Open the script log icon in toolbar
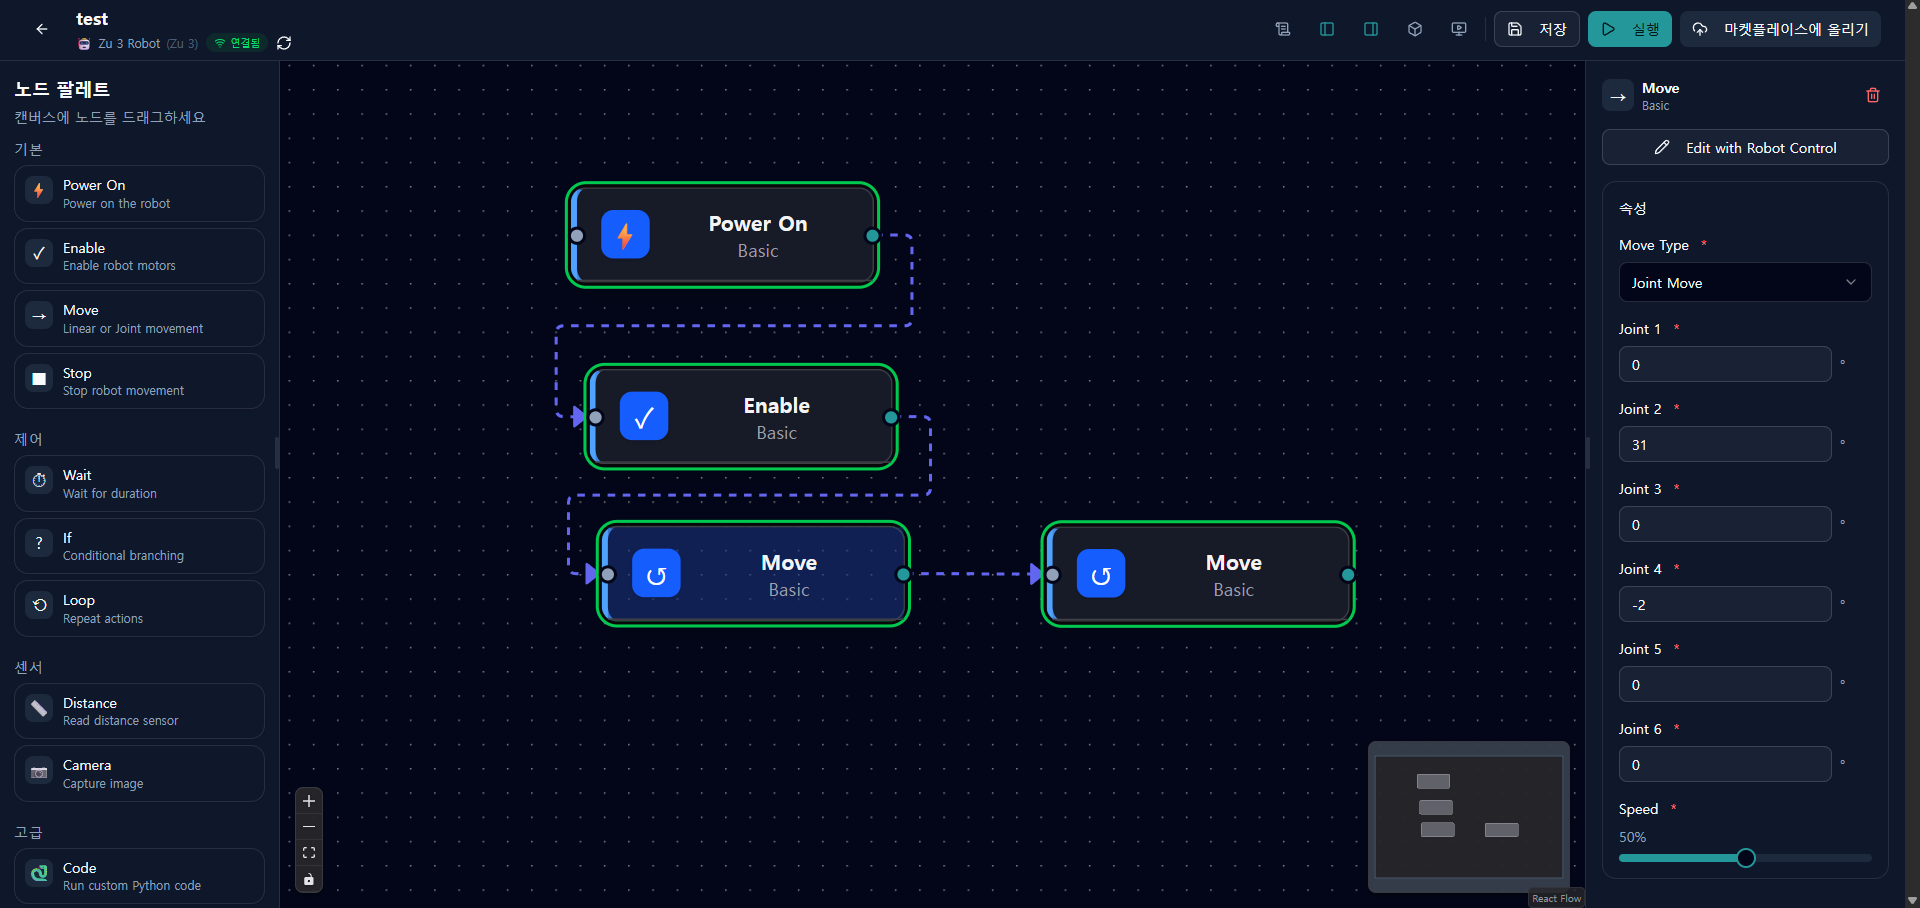1920x908 pixels. (1283, 29)
